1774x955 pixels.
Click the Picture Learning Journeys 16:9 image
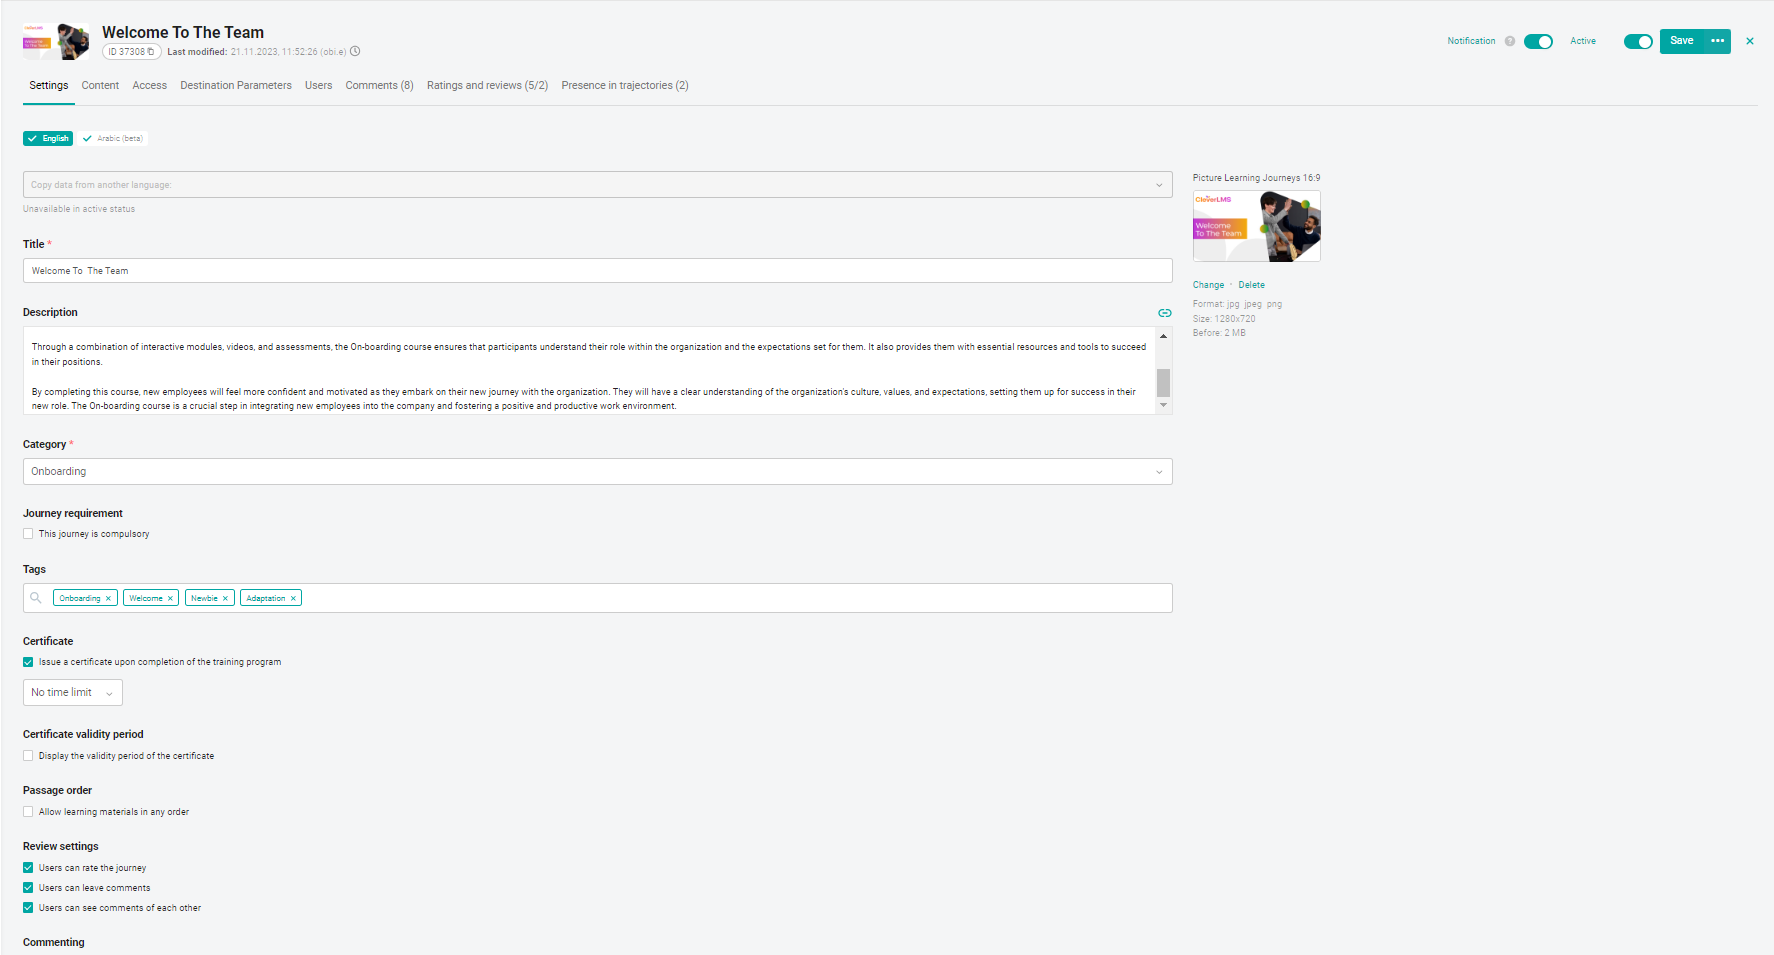pos(1257,226)
